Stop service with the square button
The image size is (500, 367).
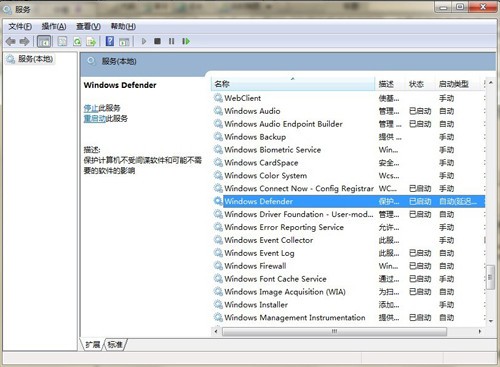157,41
